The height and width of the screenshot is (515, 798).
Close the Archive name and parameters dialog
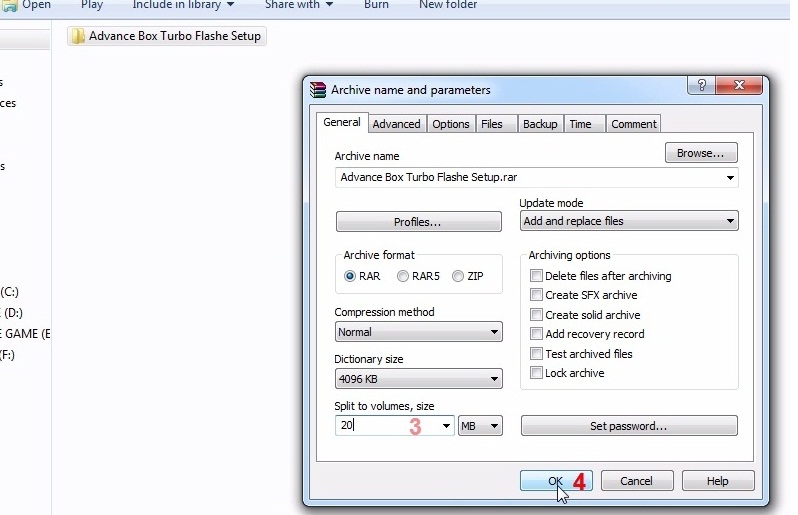click(739, 85)
